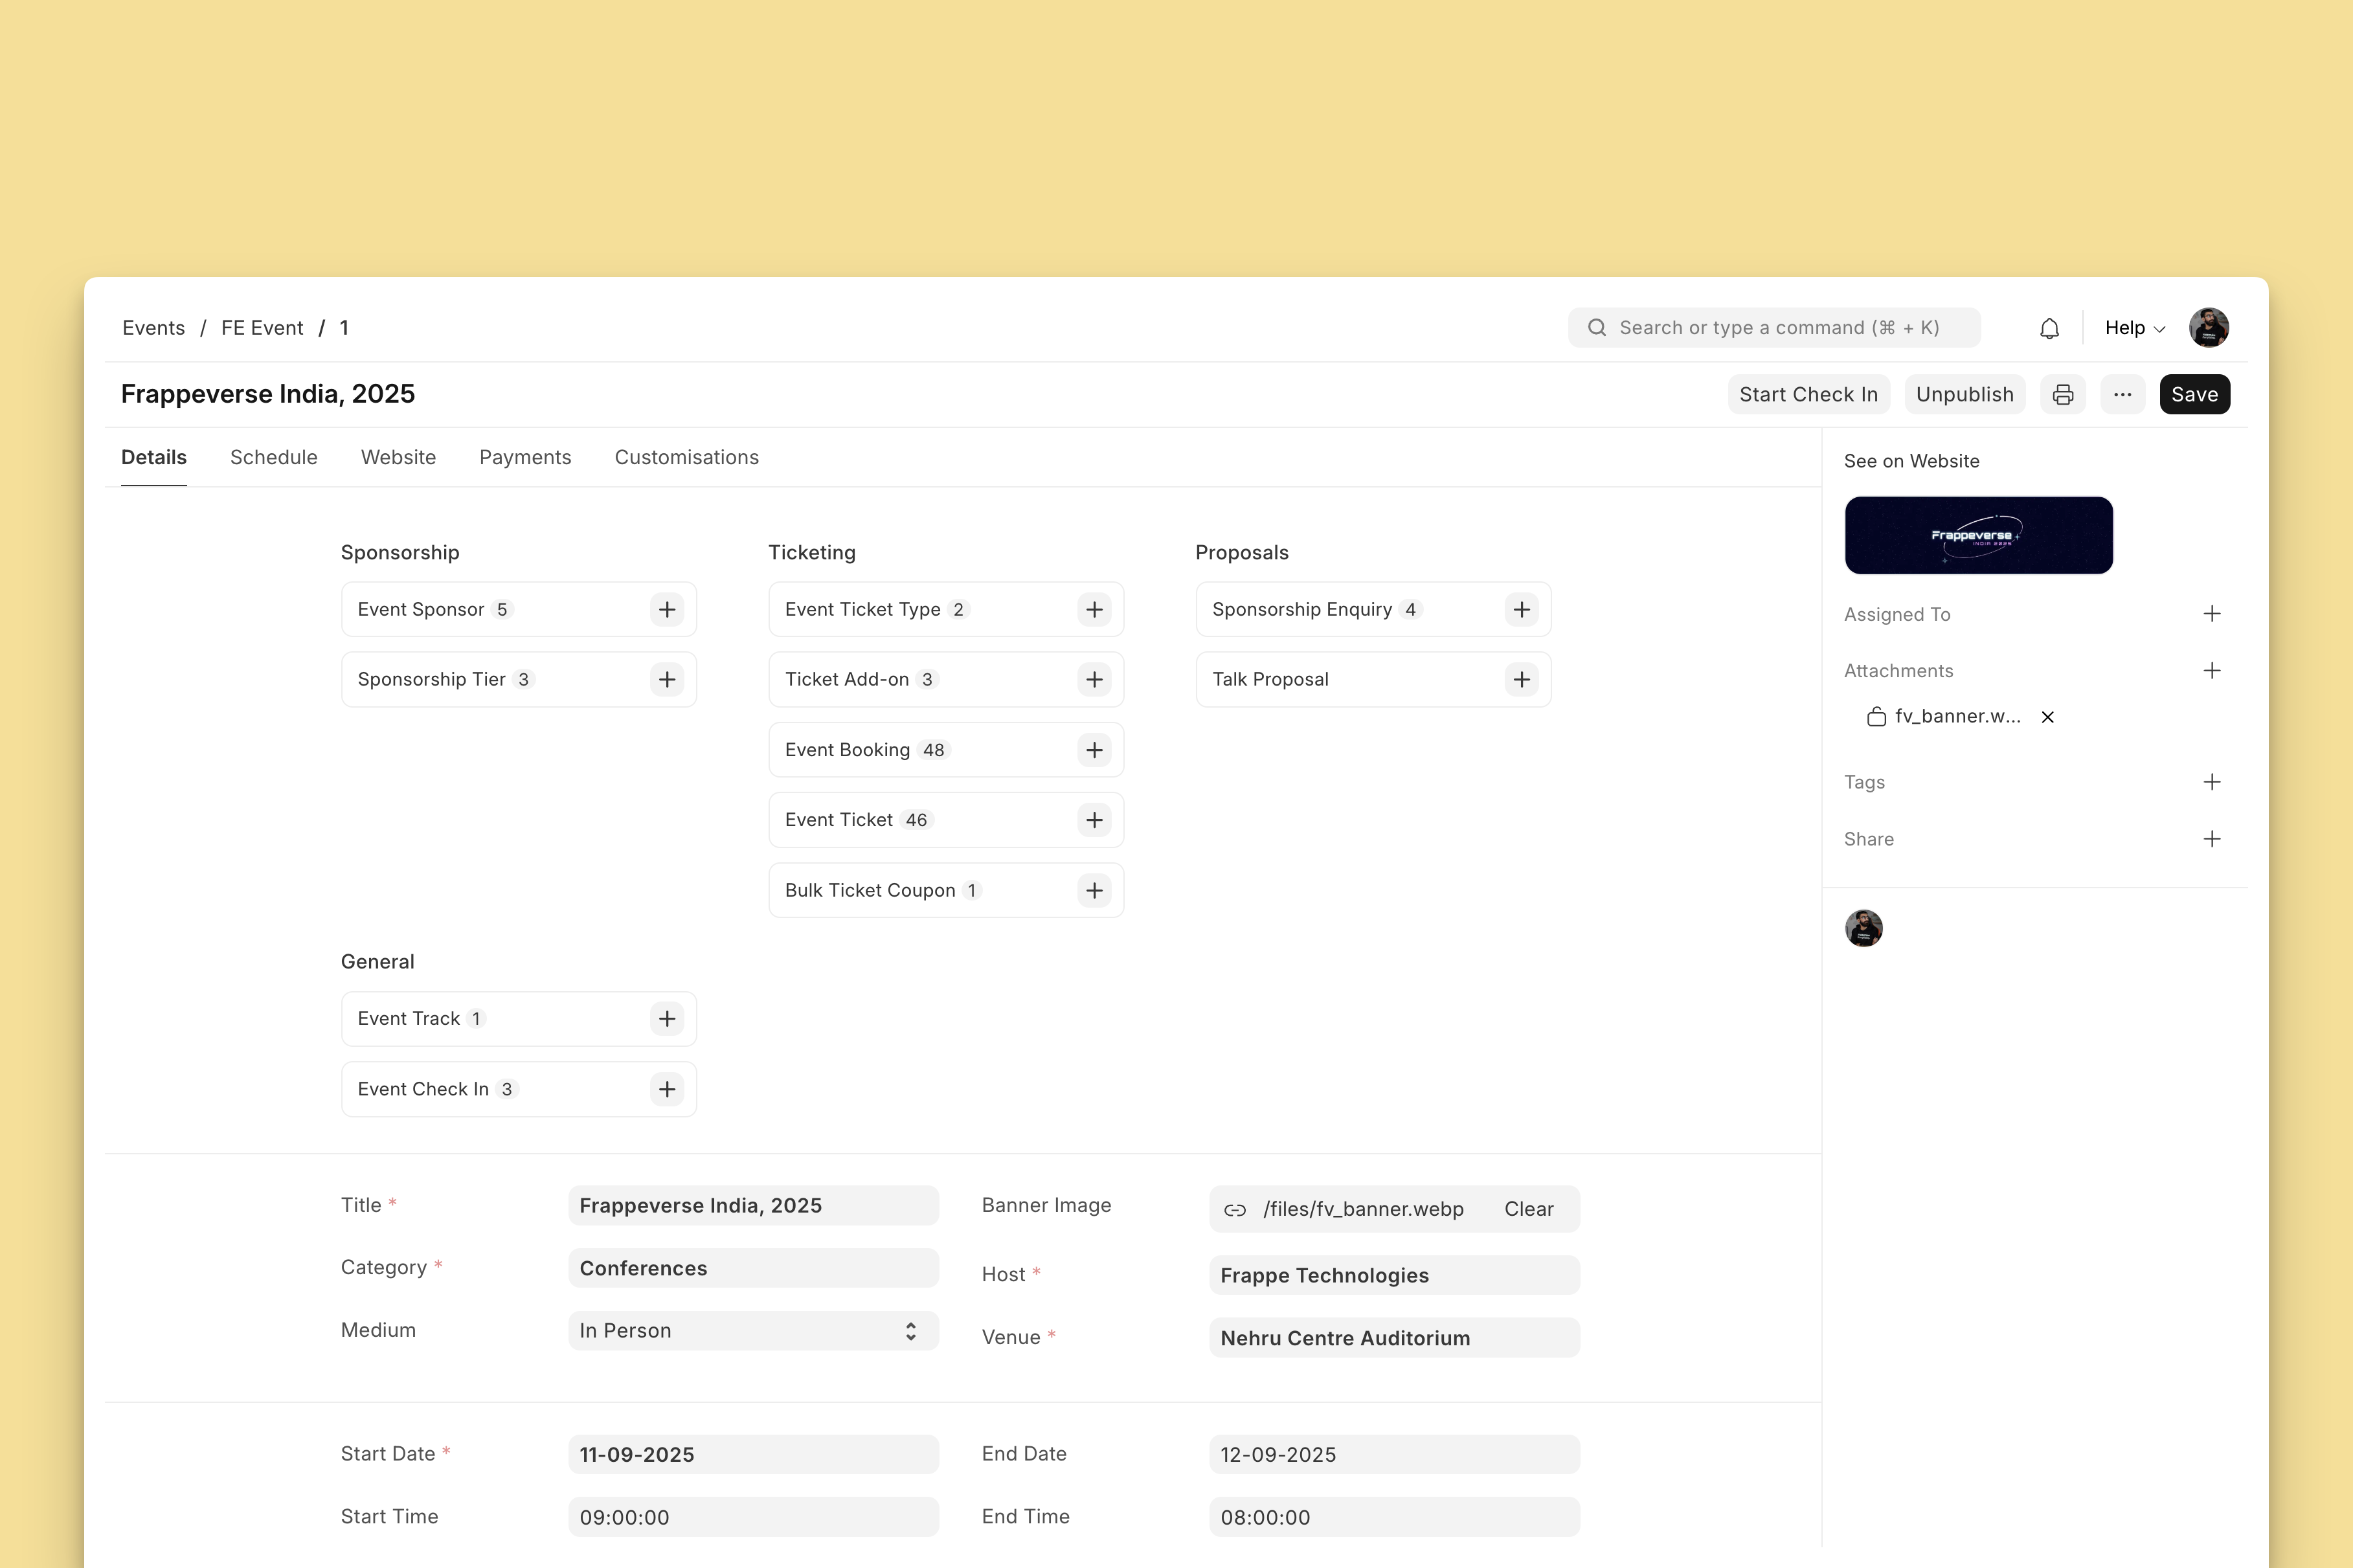Click the lock icon beside fv_banner attachment
Screen dimensions: 2353x1568
pos(1876,717)
